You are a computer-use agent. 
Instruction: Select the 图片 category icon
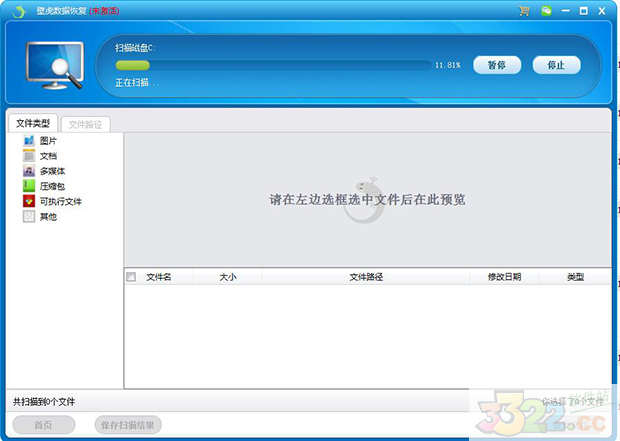29,140
